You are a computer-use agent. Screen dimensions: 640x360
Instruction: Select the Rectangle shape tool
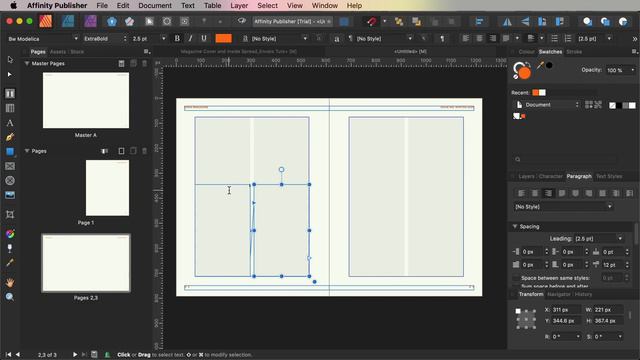click(x=10, y=151)
